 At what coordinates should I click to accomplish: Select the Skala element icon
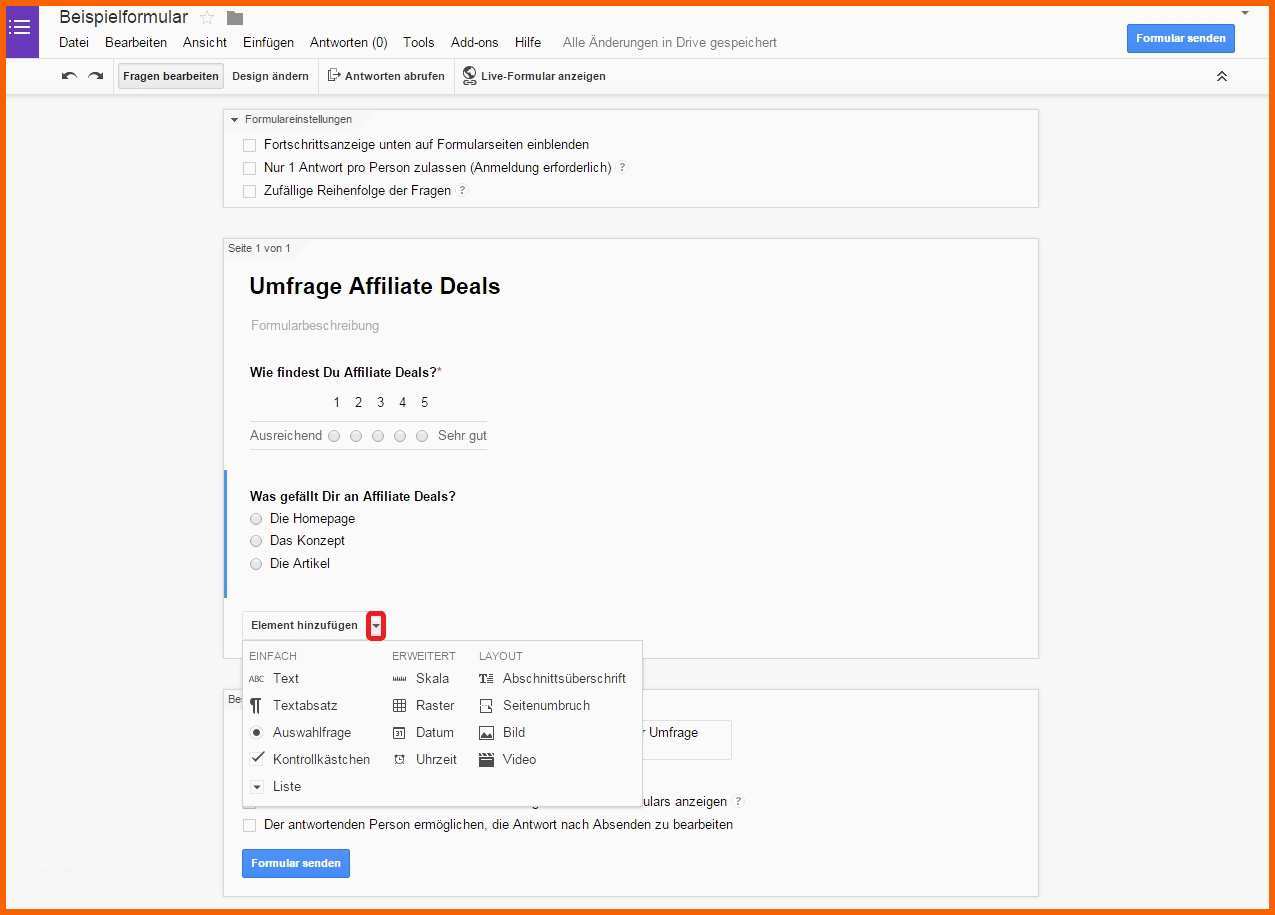(x=400, y=679)
